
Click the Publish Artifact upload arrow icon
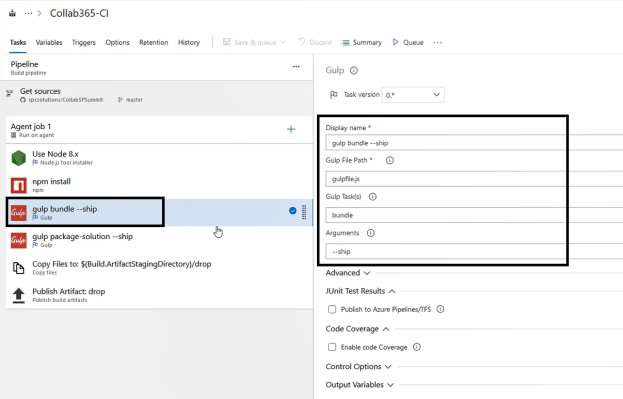(x=19, y=295)
